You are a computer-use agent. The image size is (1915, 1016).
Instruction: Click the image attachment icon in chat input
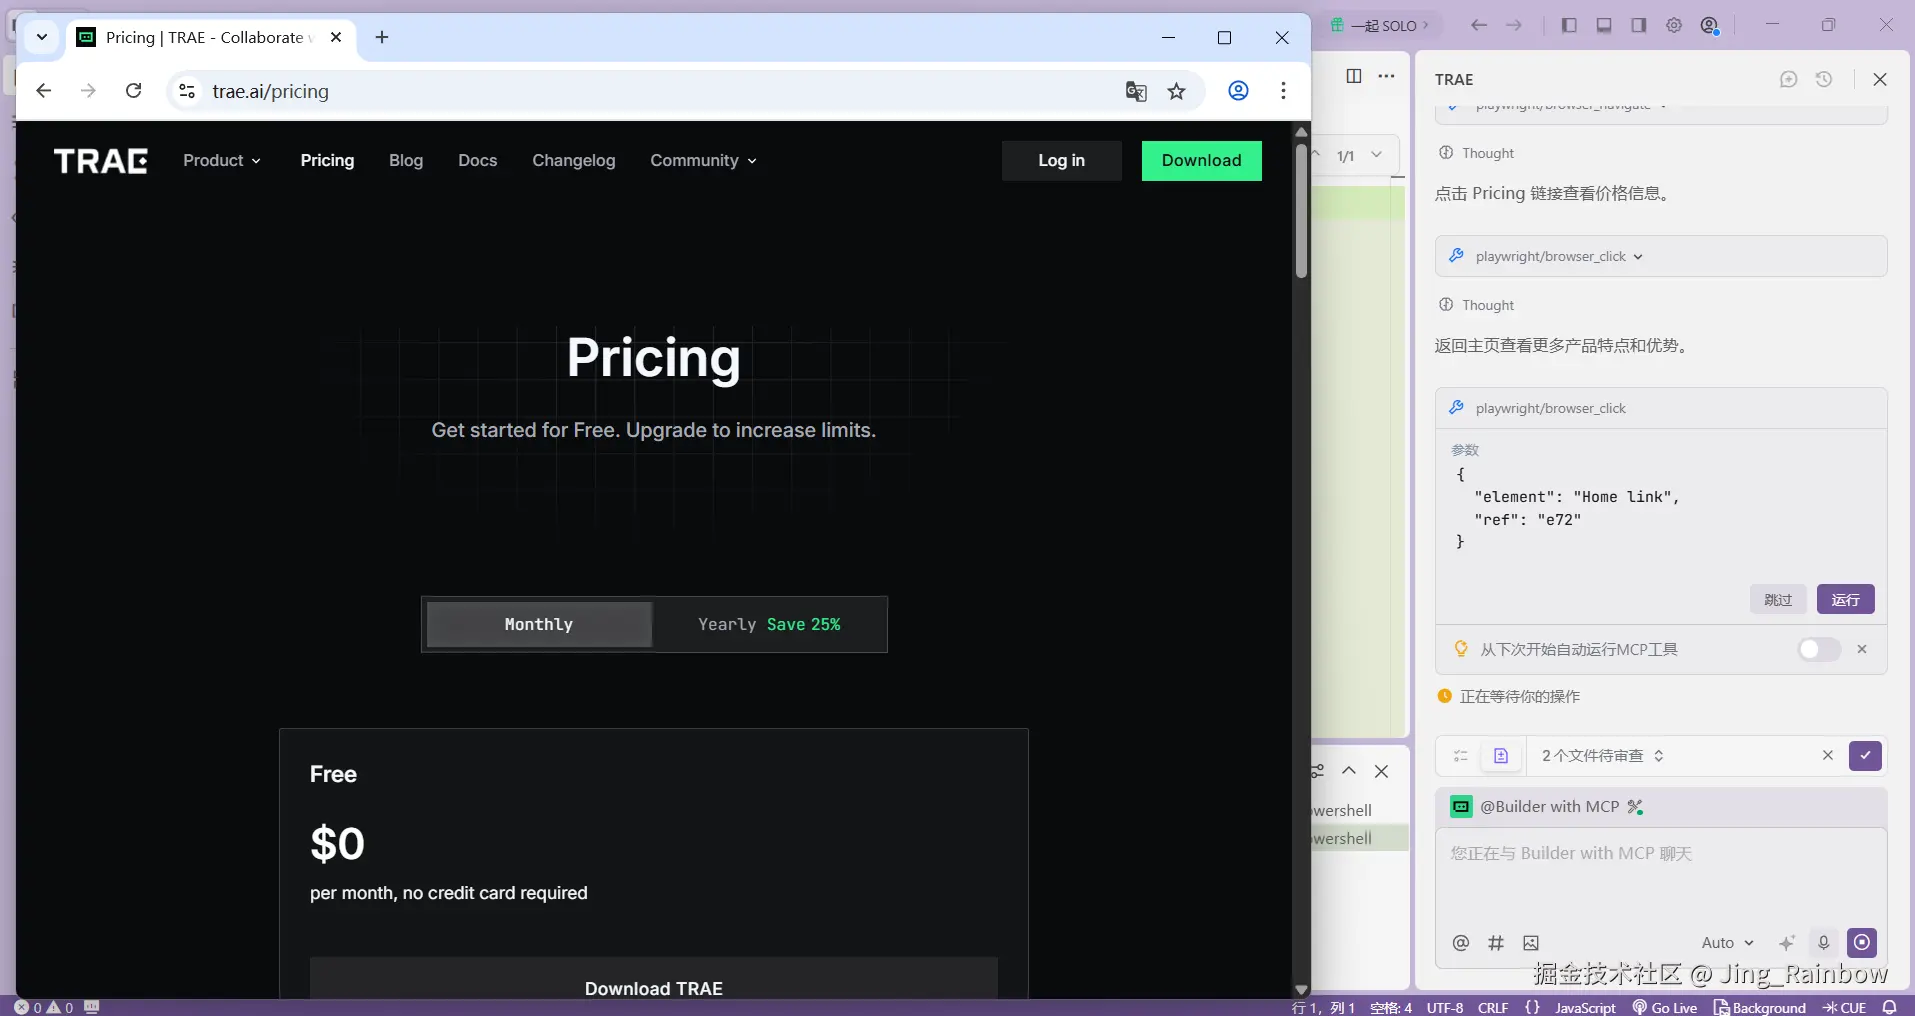1531,943
